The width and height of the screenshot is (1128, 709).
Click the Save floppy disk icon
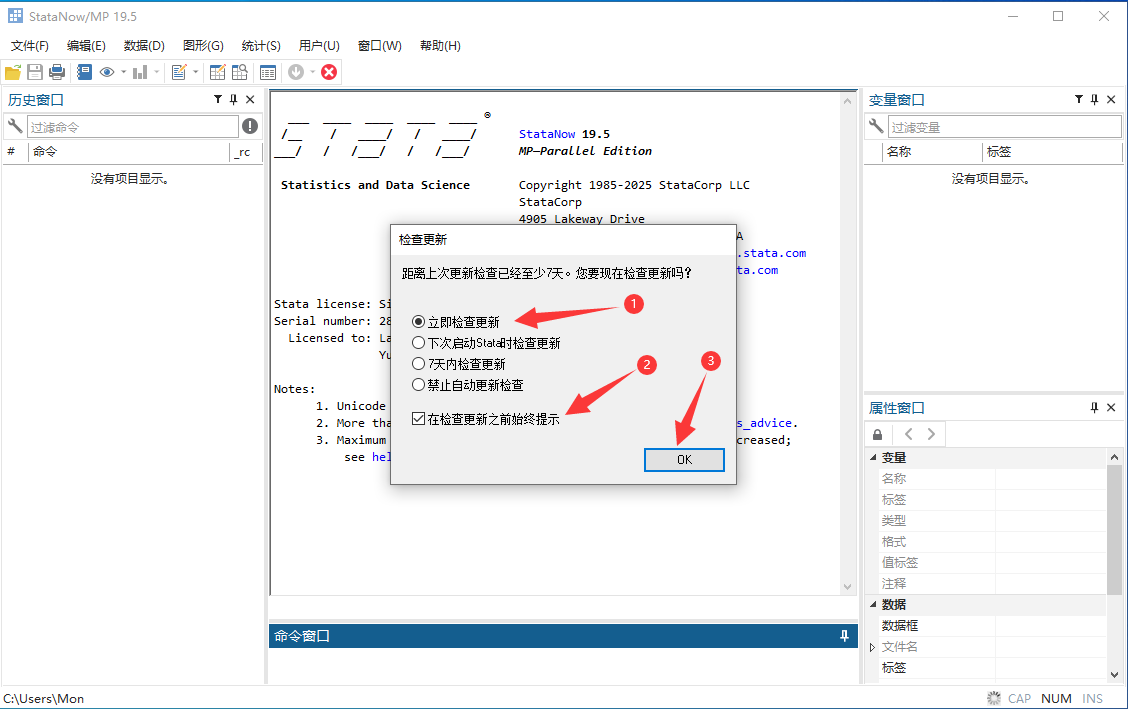pyautogui.click(x=35, y=72)
